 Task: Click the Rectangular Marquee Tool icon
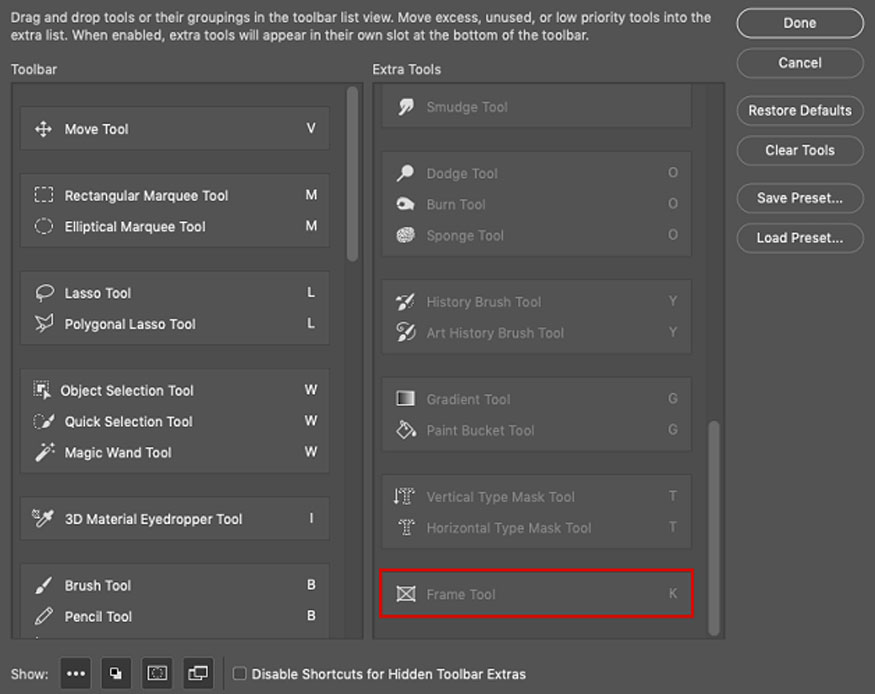43,196
